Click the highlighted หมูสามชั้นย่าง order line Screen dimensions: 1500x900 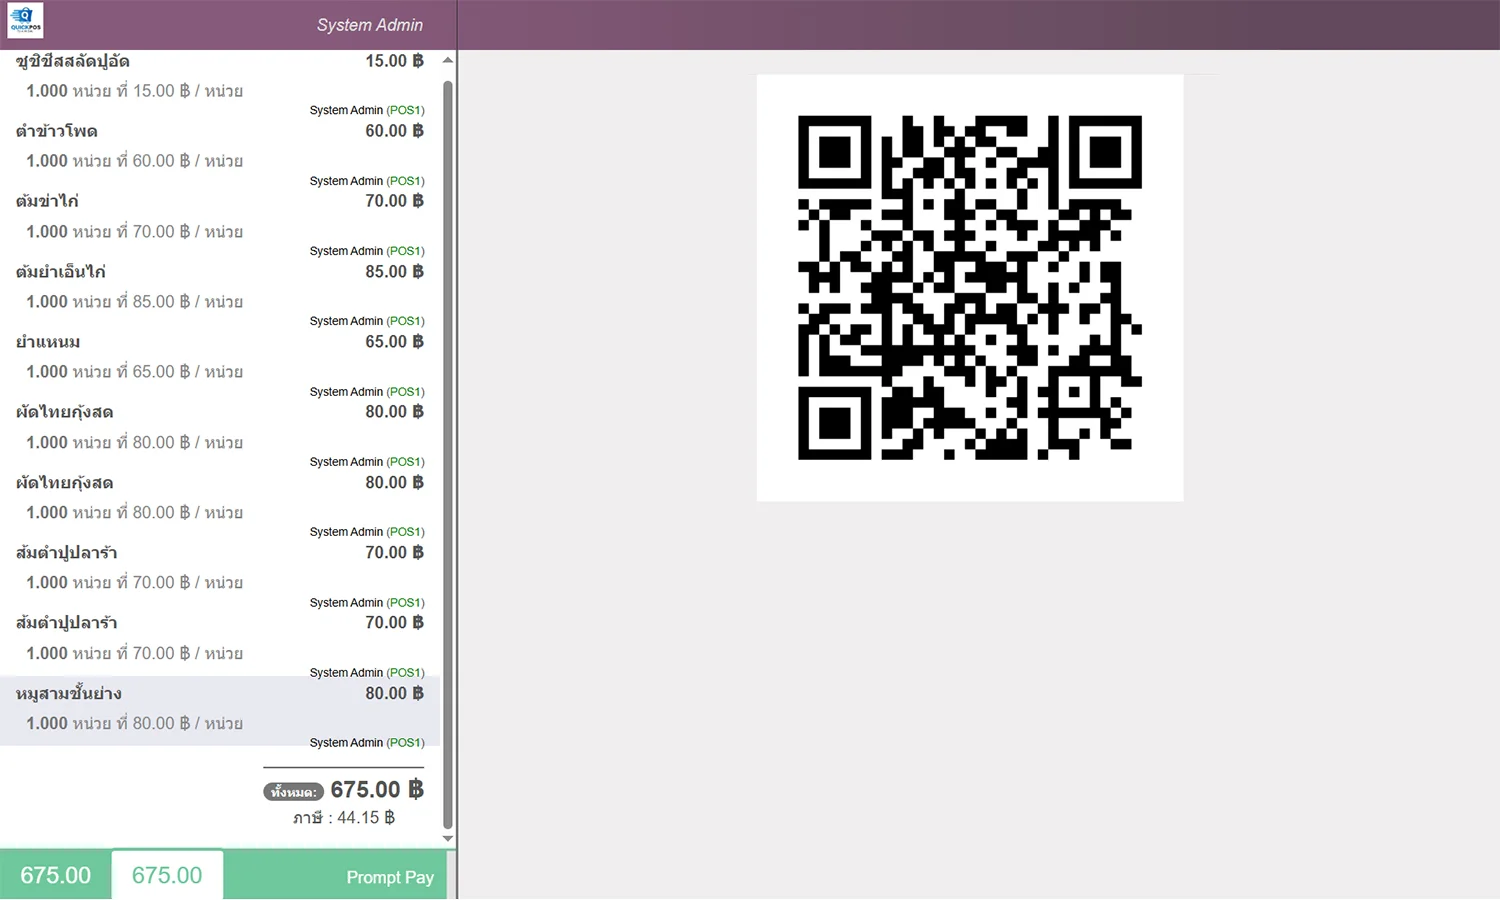pyautogui.click(x=220, y=708)
